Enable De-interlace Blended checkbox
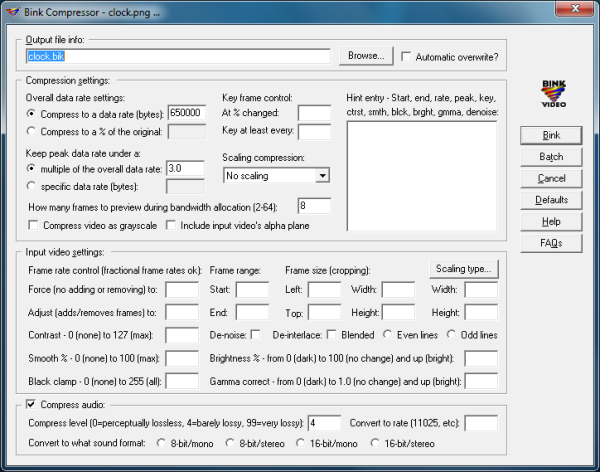This screenshot has width=600, height=472. click(332, 335)
